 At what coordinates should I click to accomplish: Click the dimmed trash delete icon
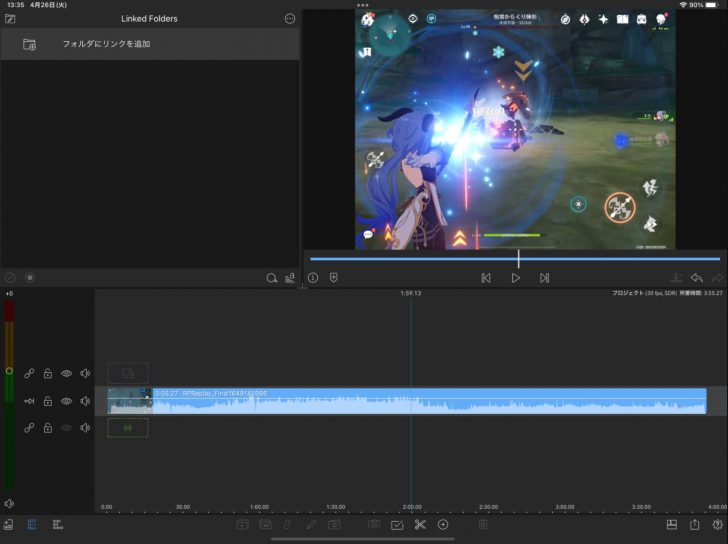[483, 525]
